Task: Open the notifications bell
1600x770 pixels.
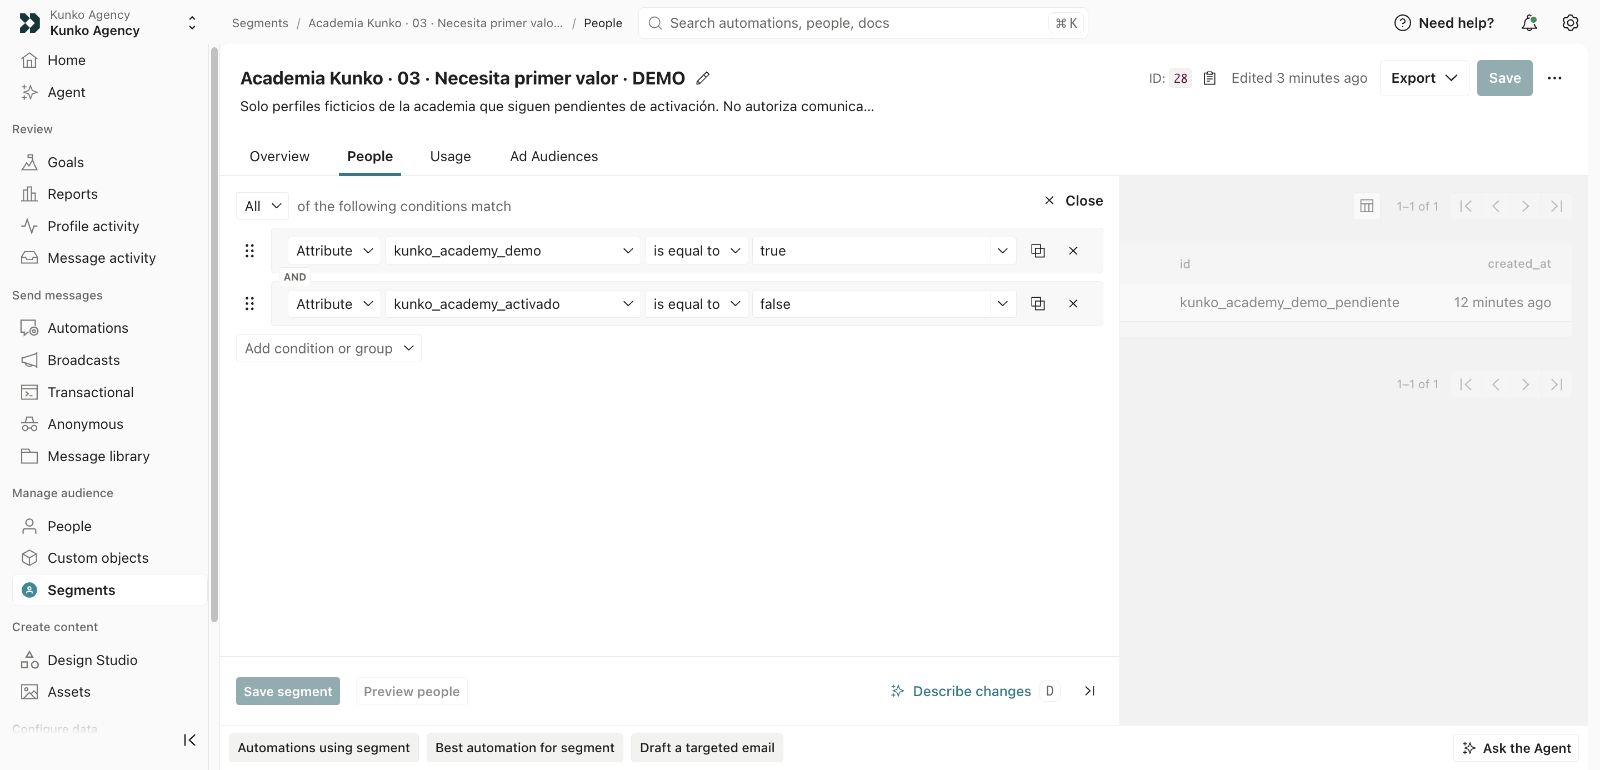Action: [1529, 23]
